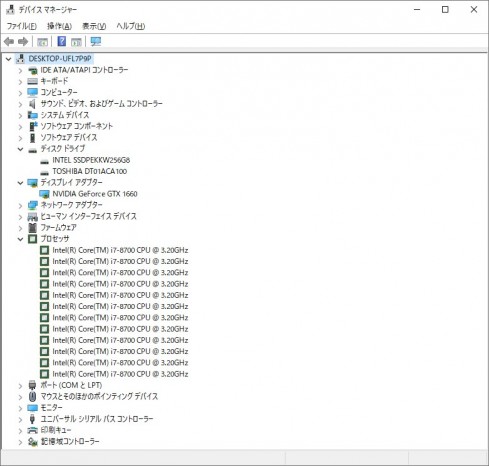Click the Device Manager title bar icon
Viewport: 489px width, 466px height.
coord(10,10)
